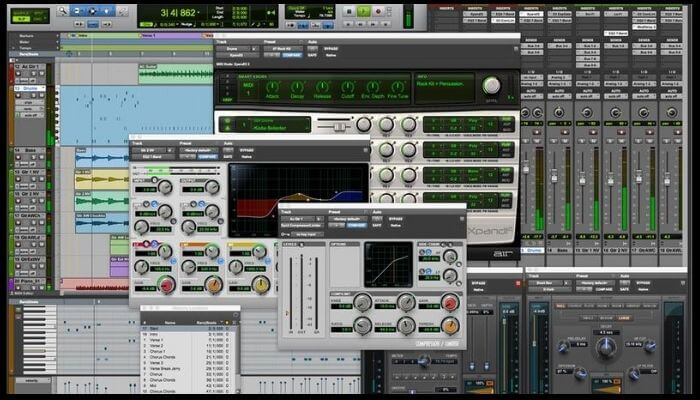Stop playback with transport Stop button
Screen dimensions: 700x400
pyautogui.click(x=349, y=11)
